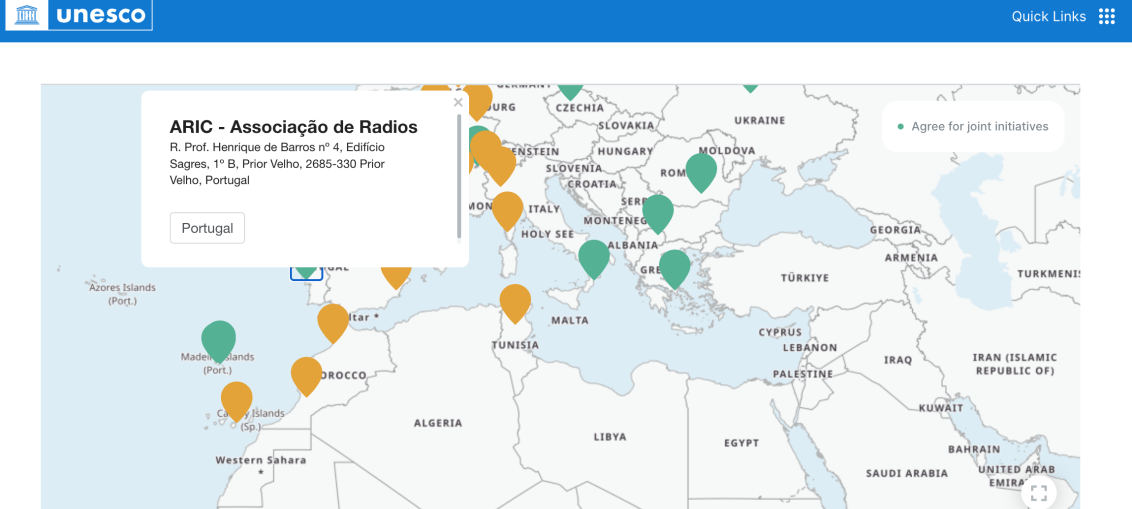Click the orange marker on Canary Islands
Screen dimensions: 1132x509
coord(237,399)
